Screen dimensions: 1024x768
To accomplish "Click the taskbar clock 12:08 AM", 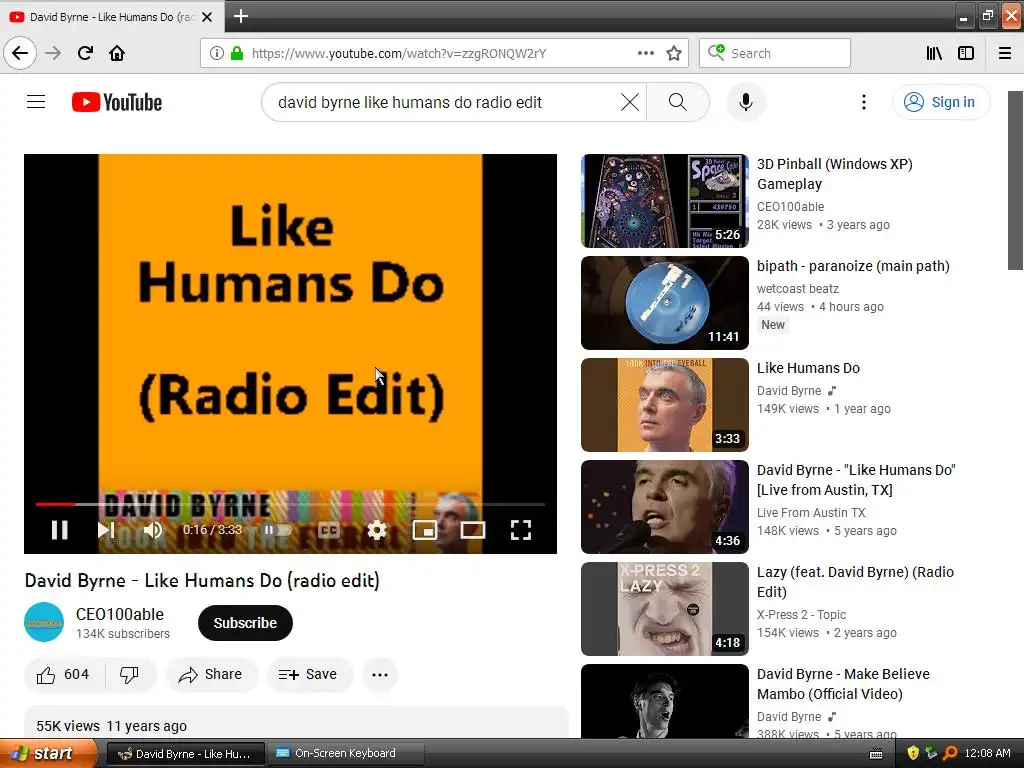I will [987, 753].
